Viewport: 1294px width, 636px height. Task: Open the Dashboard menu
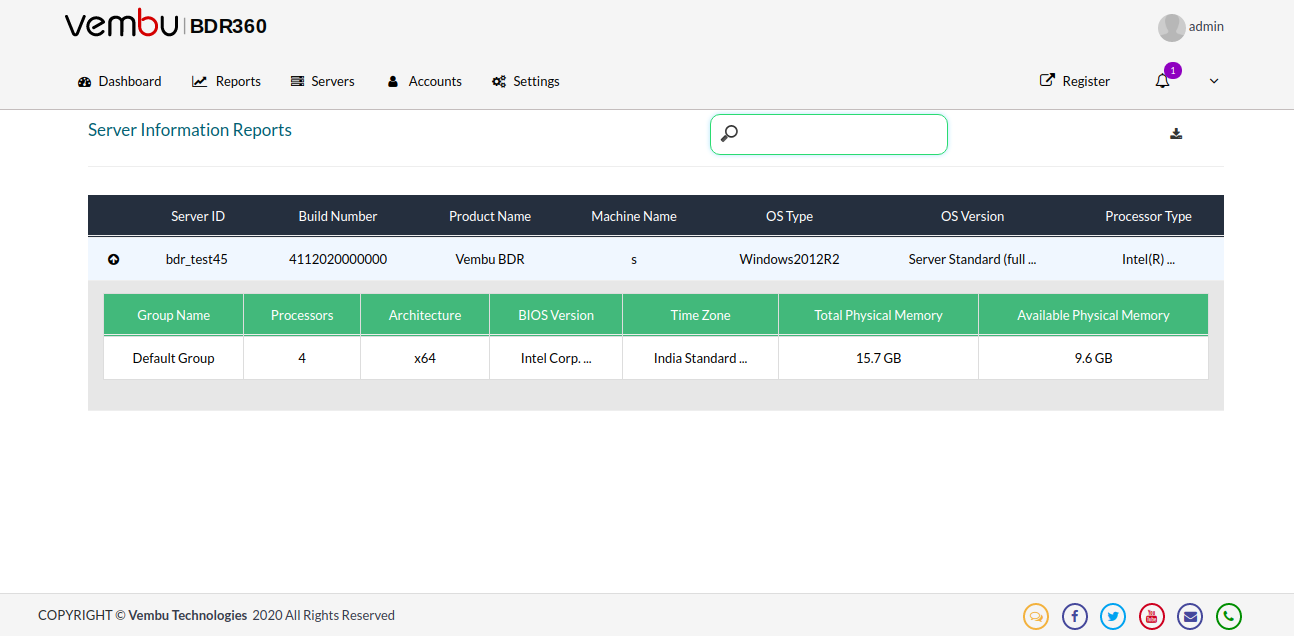119,81
